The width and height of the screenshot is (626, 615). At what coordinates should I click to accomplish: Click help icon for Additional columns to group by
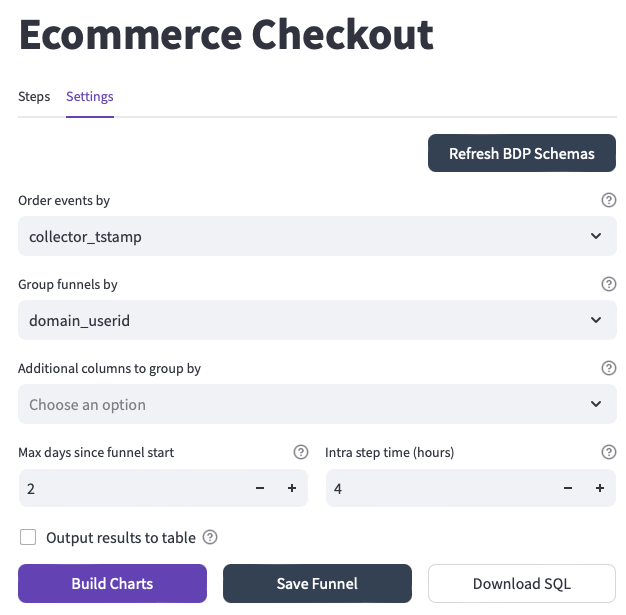[x=608, y=368]
